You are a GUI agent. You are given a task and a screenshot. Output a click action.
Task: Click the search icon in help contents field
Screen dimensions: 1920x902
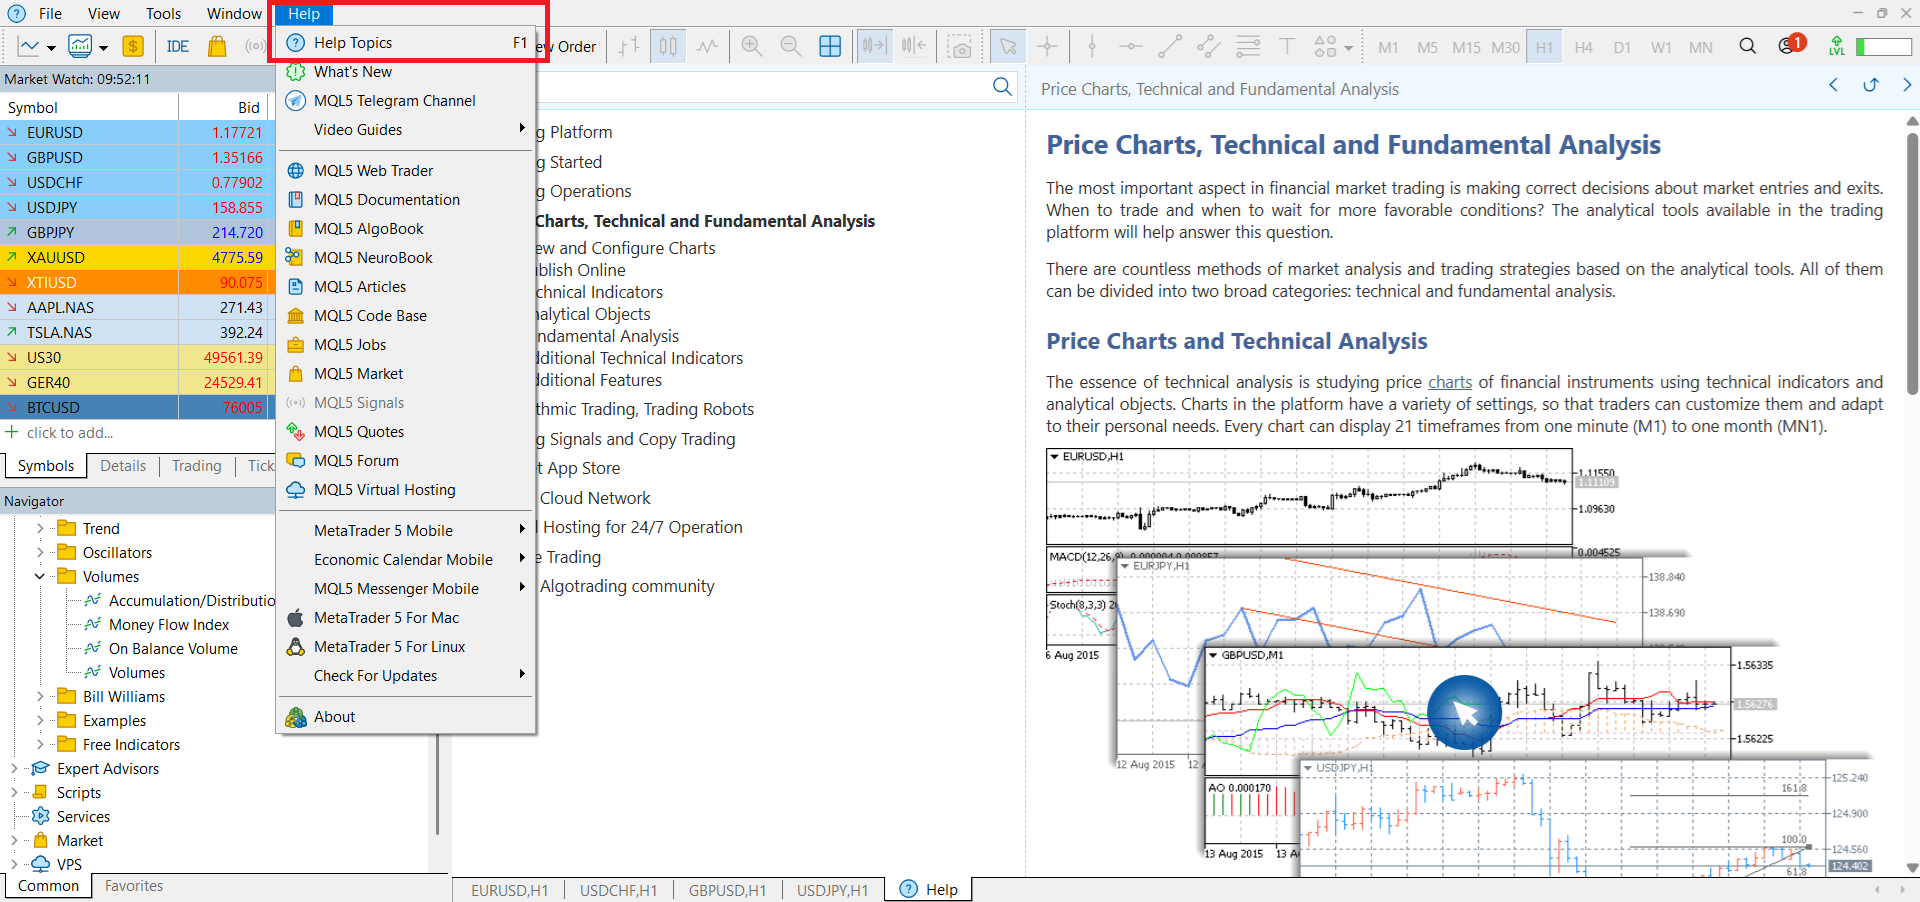click(x=1002, y=87)
